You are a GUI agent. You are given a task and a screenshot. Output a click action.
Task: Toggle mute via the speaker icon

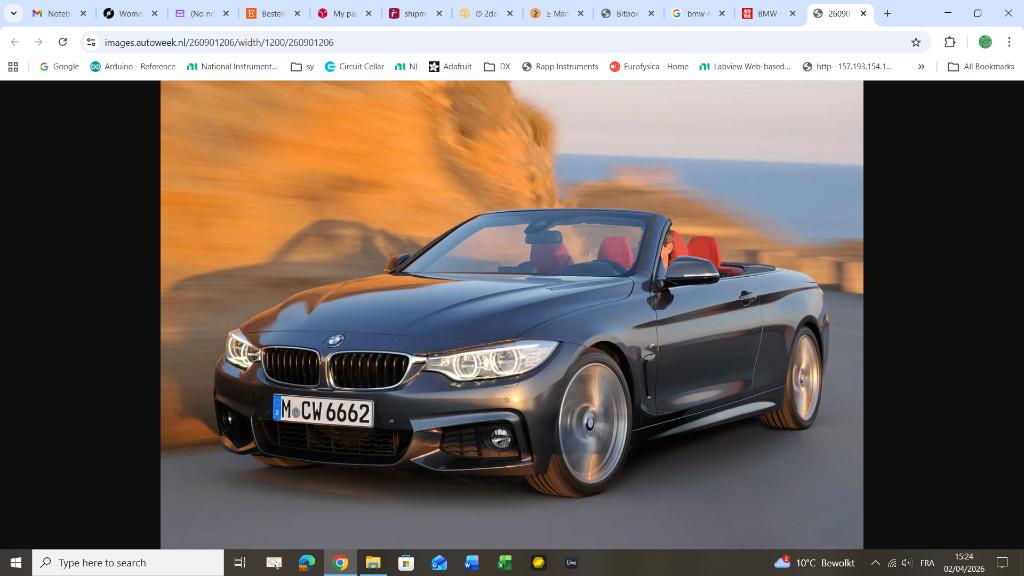(905, 562)
